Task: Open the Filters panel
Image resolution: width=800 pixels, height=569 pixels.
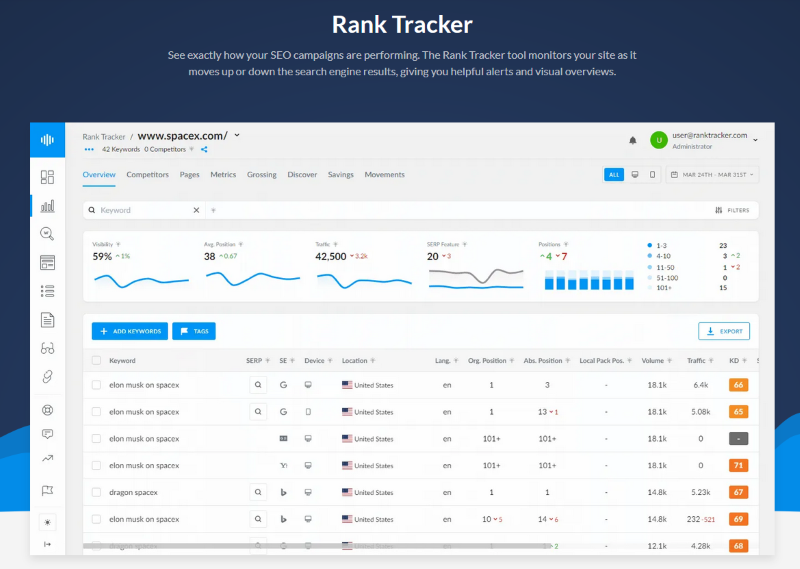Action: click(x=732, y=210)
